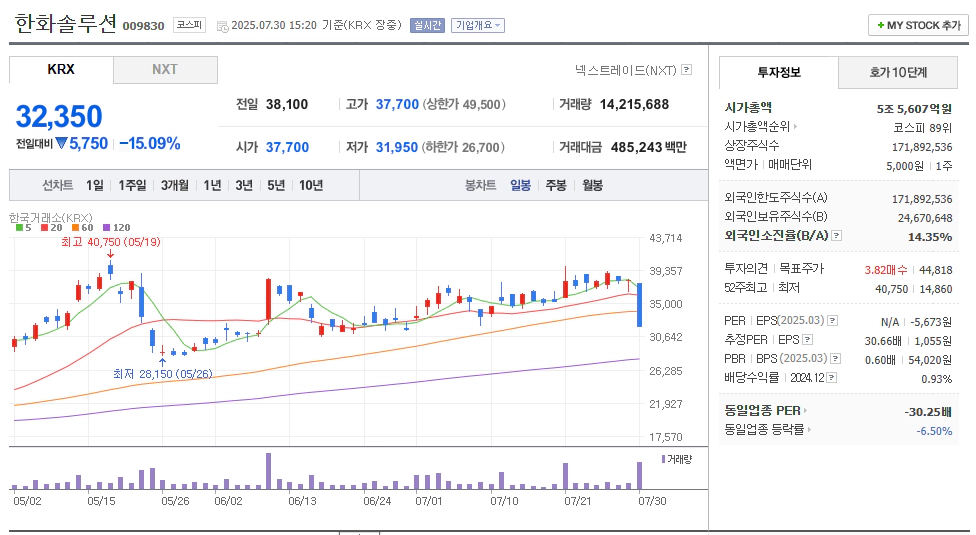The image size is (976, 535).
Task: Click the tall volume bar near 06/13
Action: coord(268,471)
